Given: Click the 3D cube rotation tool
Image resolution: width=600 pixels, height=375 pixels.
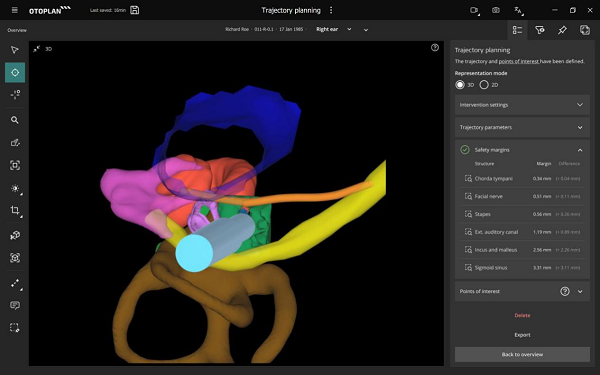Looking at the screenshot, I should (15, 235).
